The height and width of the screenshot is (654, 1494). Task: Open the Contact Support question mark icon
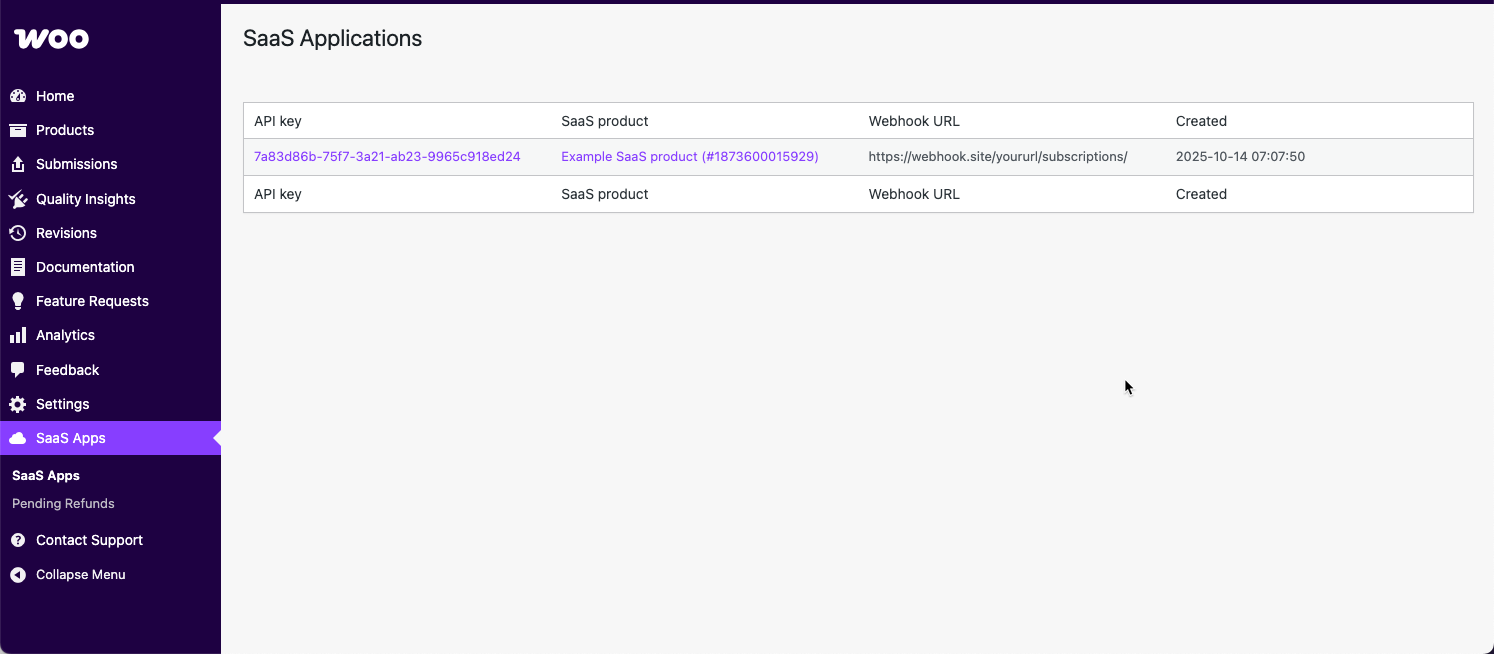[19, 540]
